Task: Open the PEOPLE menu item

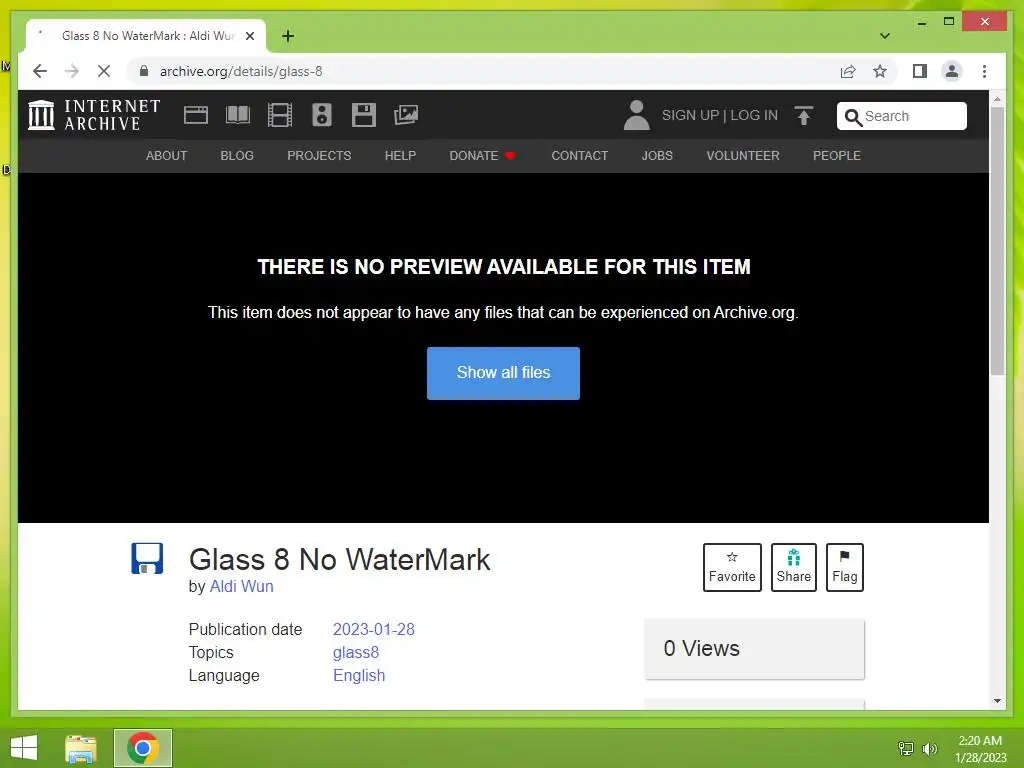Action: [x=837, y=156]
